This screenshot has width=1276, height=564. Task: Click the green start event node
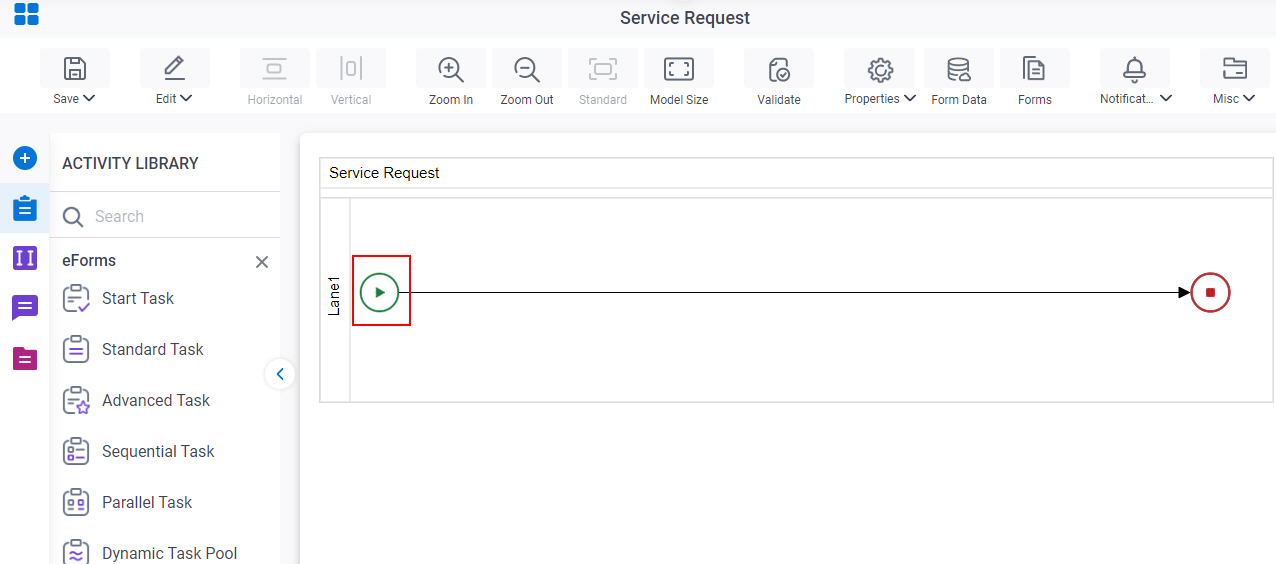380,292
